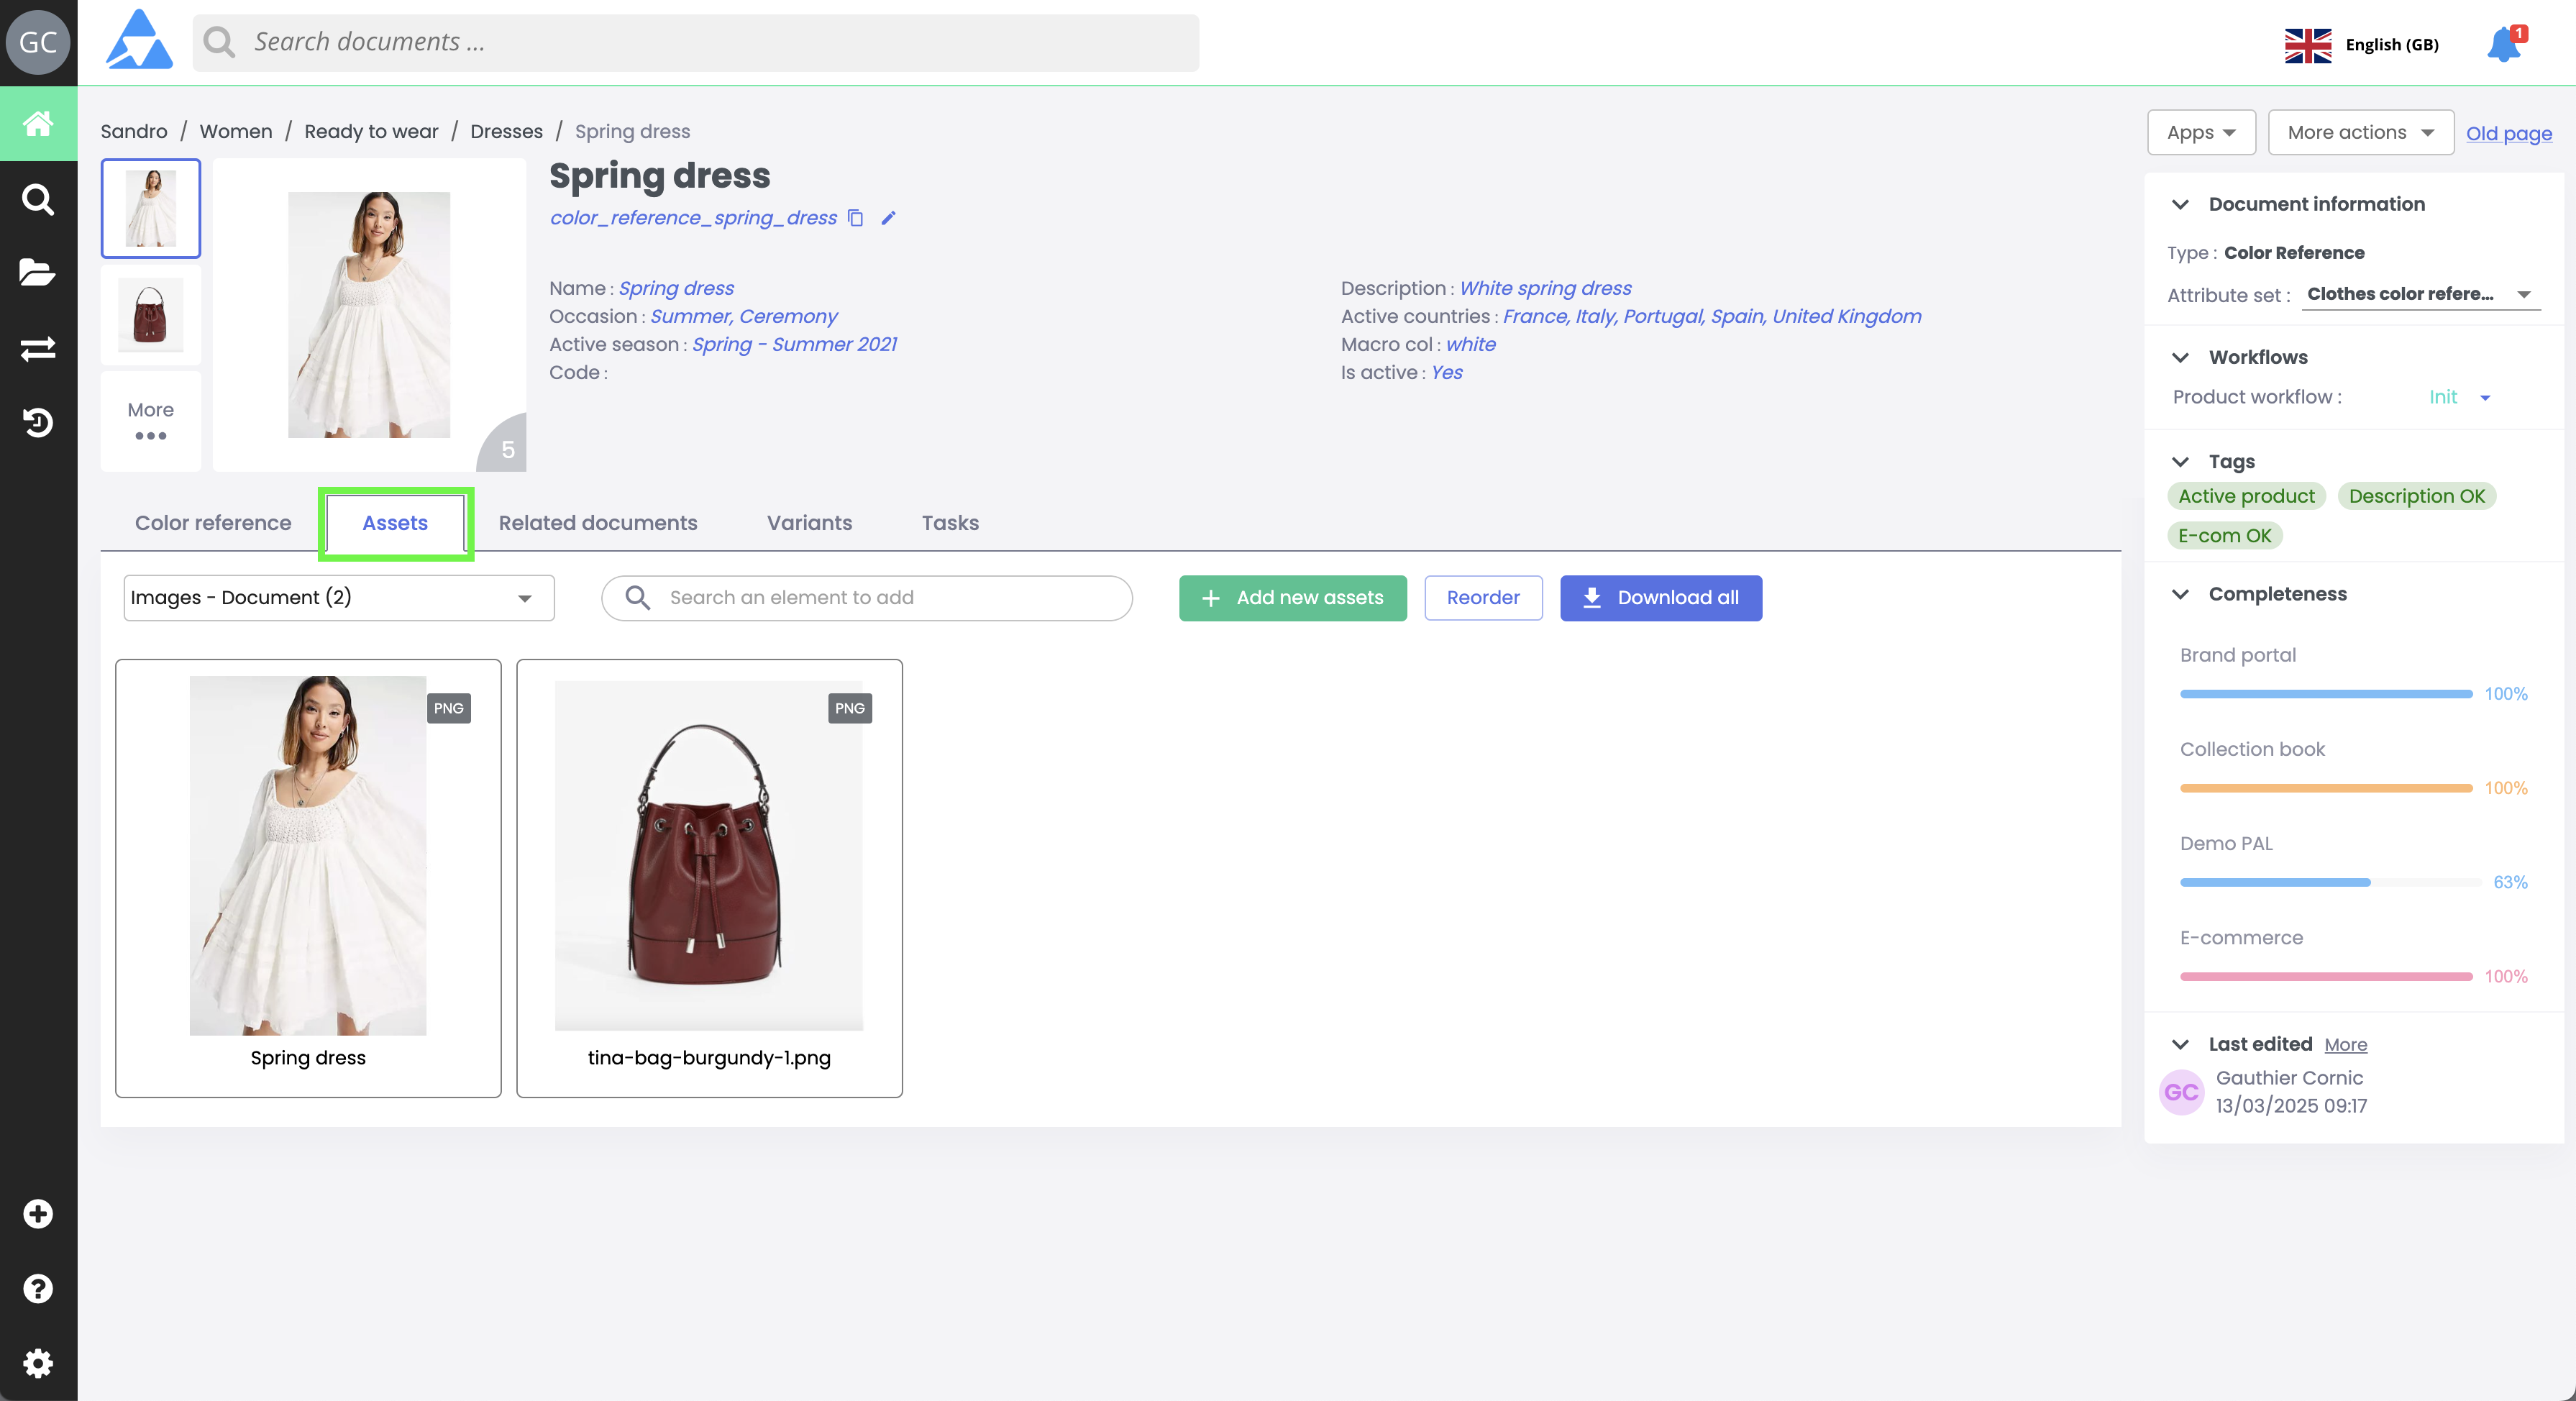Image resolution: width=2576 pixels, height=1401 pixels.
Task: Switch to the Related documents tab
Action: coord(598,523)
